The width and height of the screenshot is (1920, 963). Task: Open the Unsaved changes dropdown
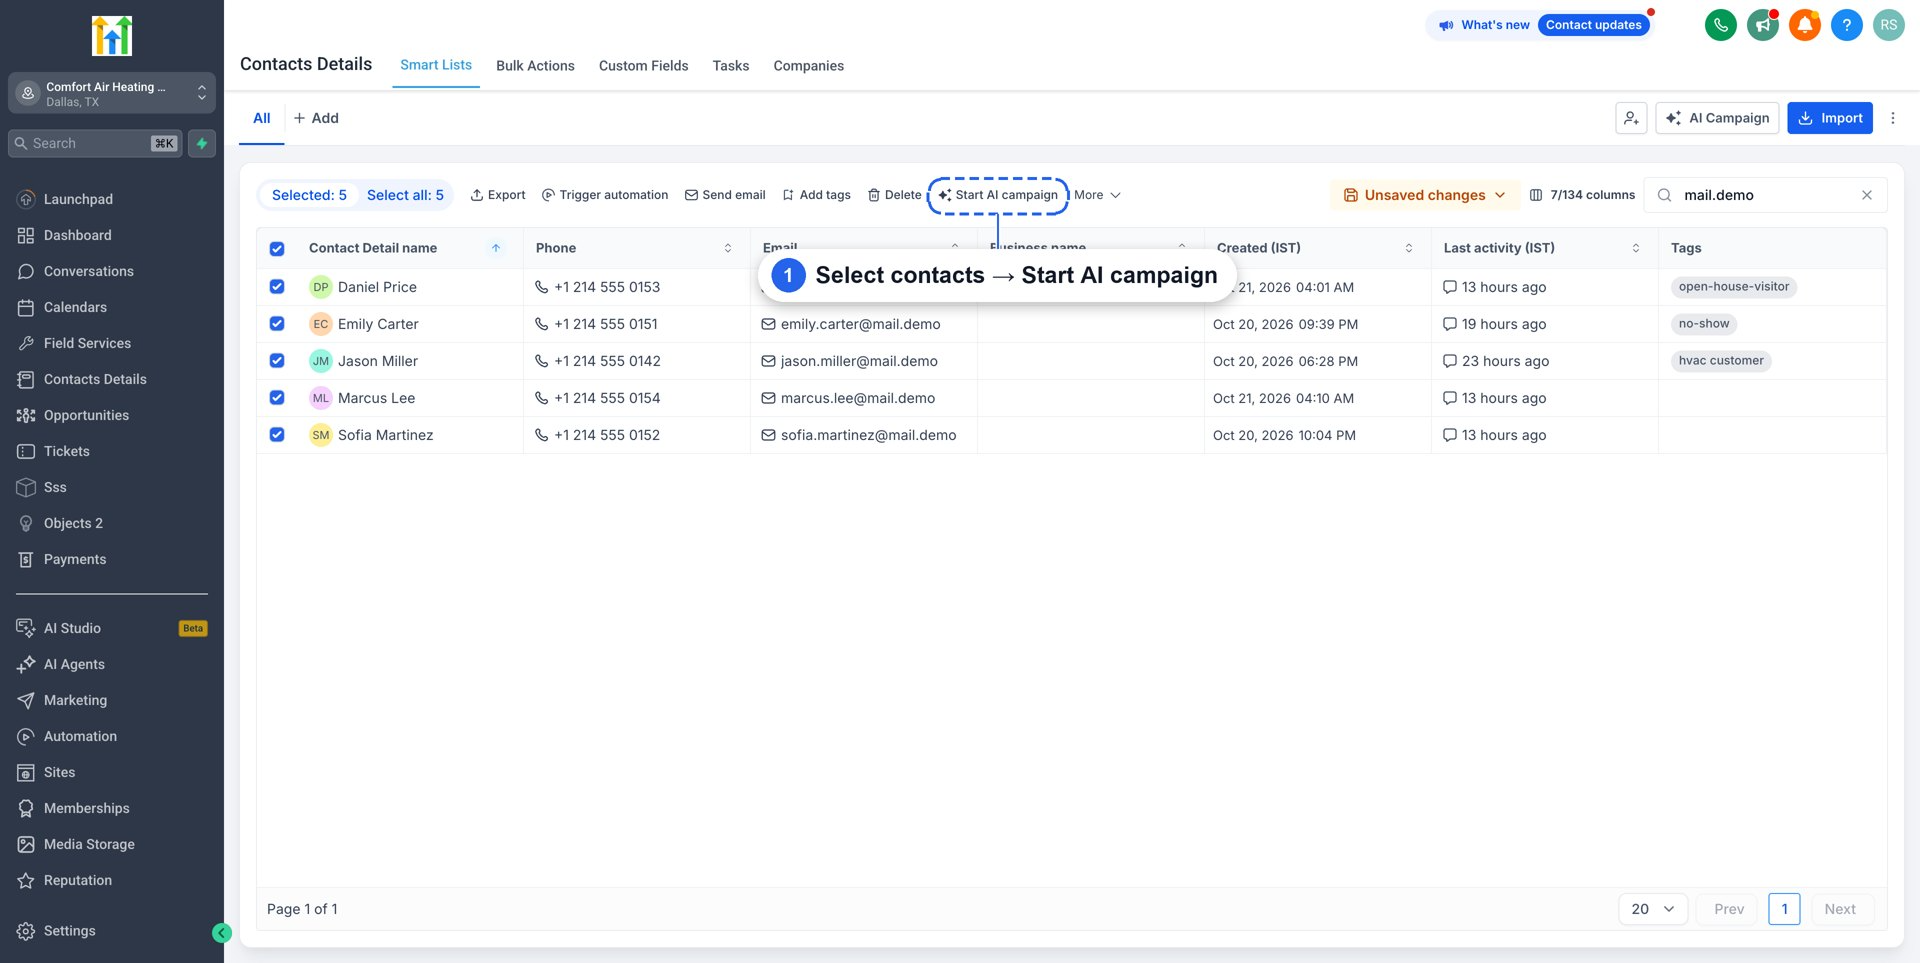tap(1424, 195)
